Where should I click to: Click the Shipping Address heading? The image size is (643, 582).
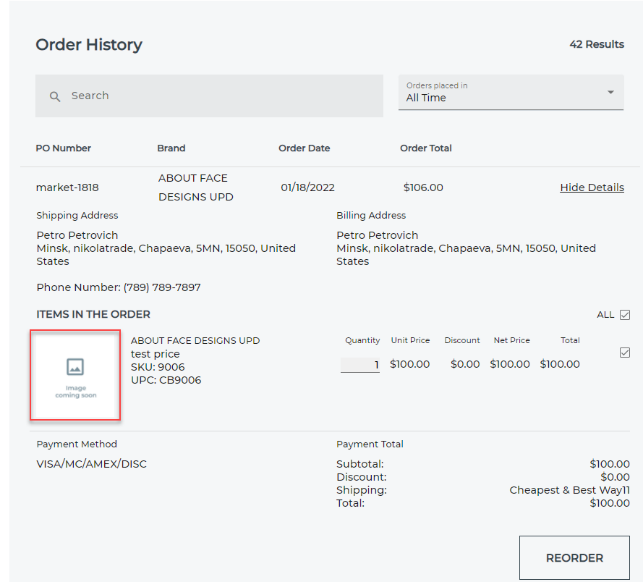point(77,215)
